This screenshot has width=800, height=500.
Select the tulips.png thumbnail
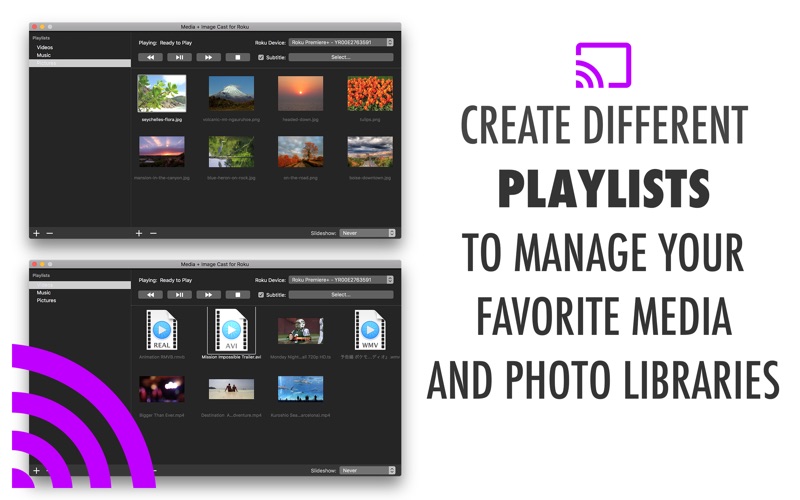point(370,93)
